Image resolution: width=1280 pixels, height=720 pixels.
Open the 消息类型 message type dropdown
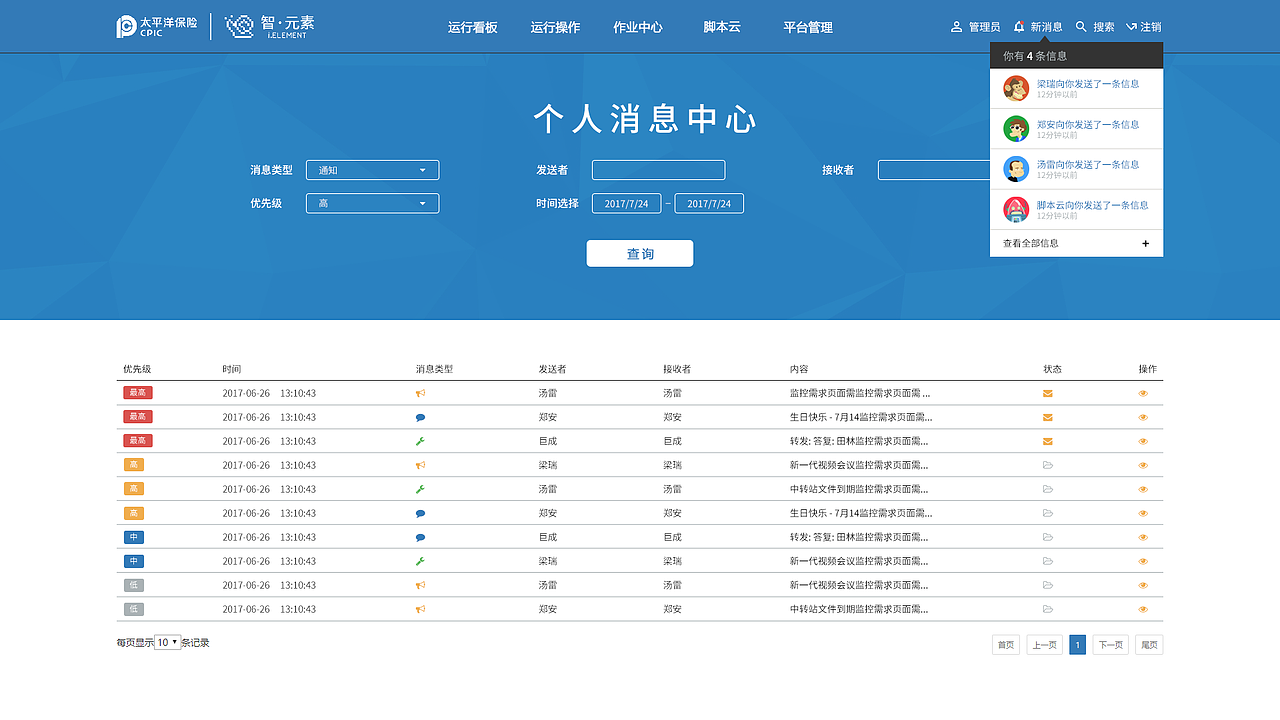coord(372,170)
